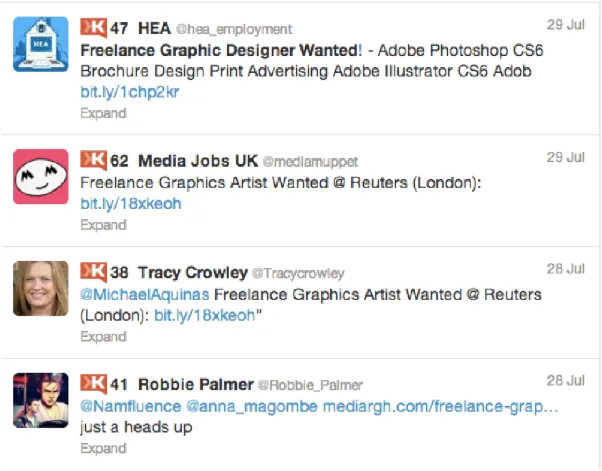602x471 pixels.
Task: Expand the Media Jobs UK tweet
Action: (x=103, y=225)
